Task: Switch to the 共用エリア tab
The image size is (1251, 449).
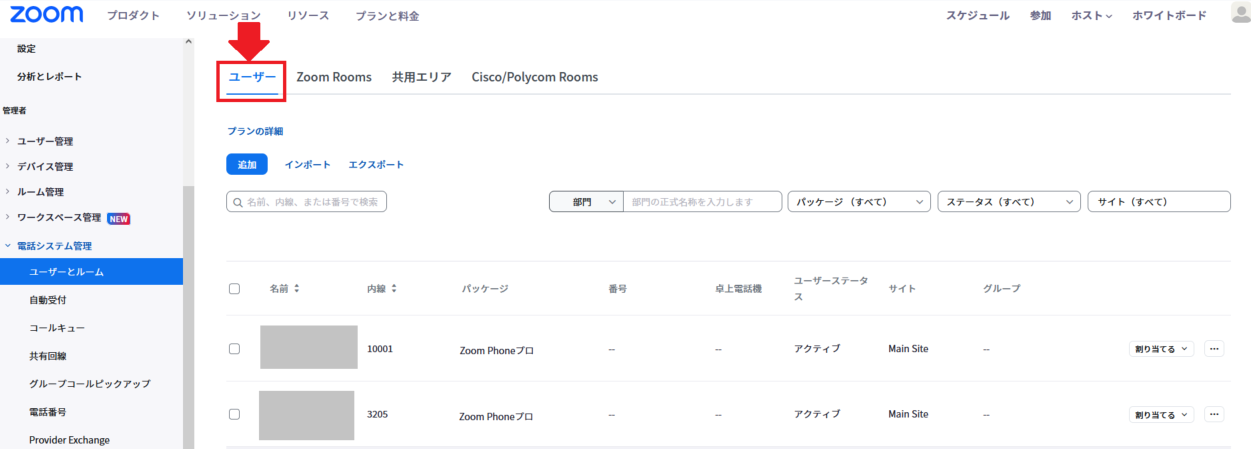Action: (422, 77)
